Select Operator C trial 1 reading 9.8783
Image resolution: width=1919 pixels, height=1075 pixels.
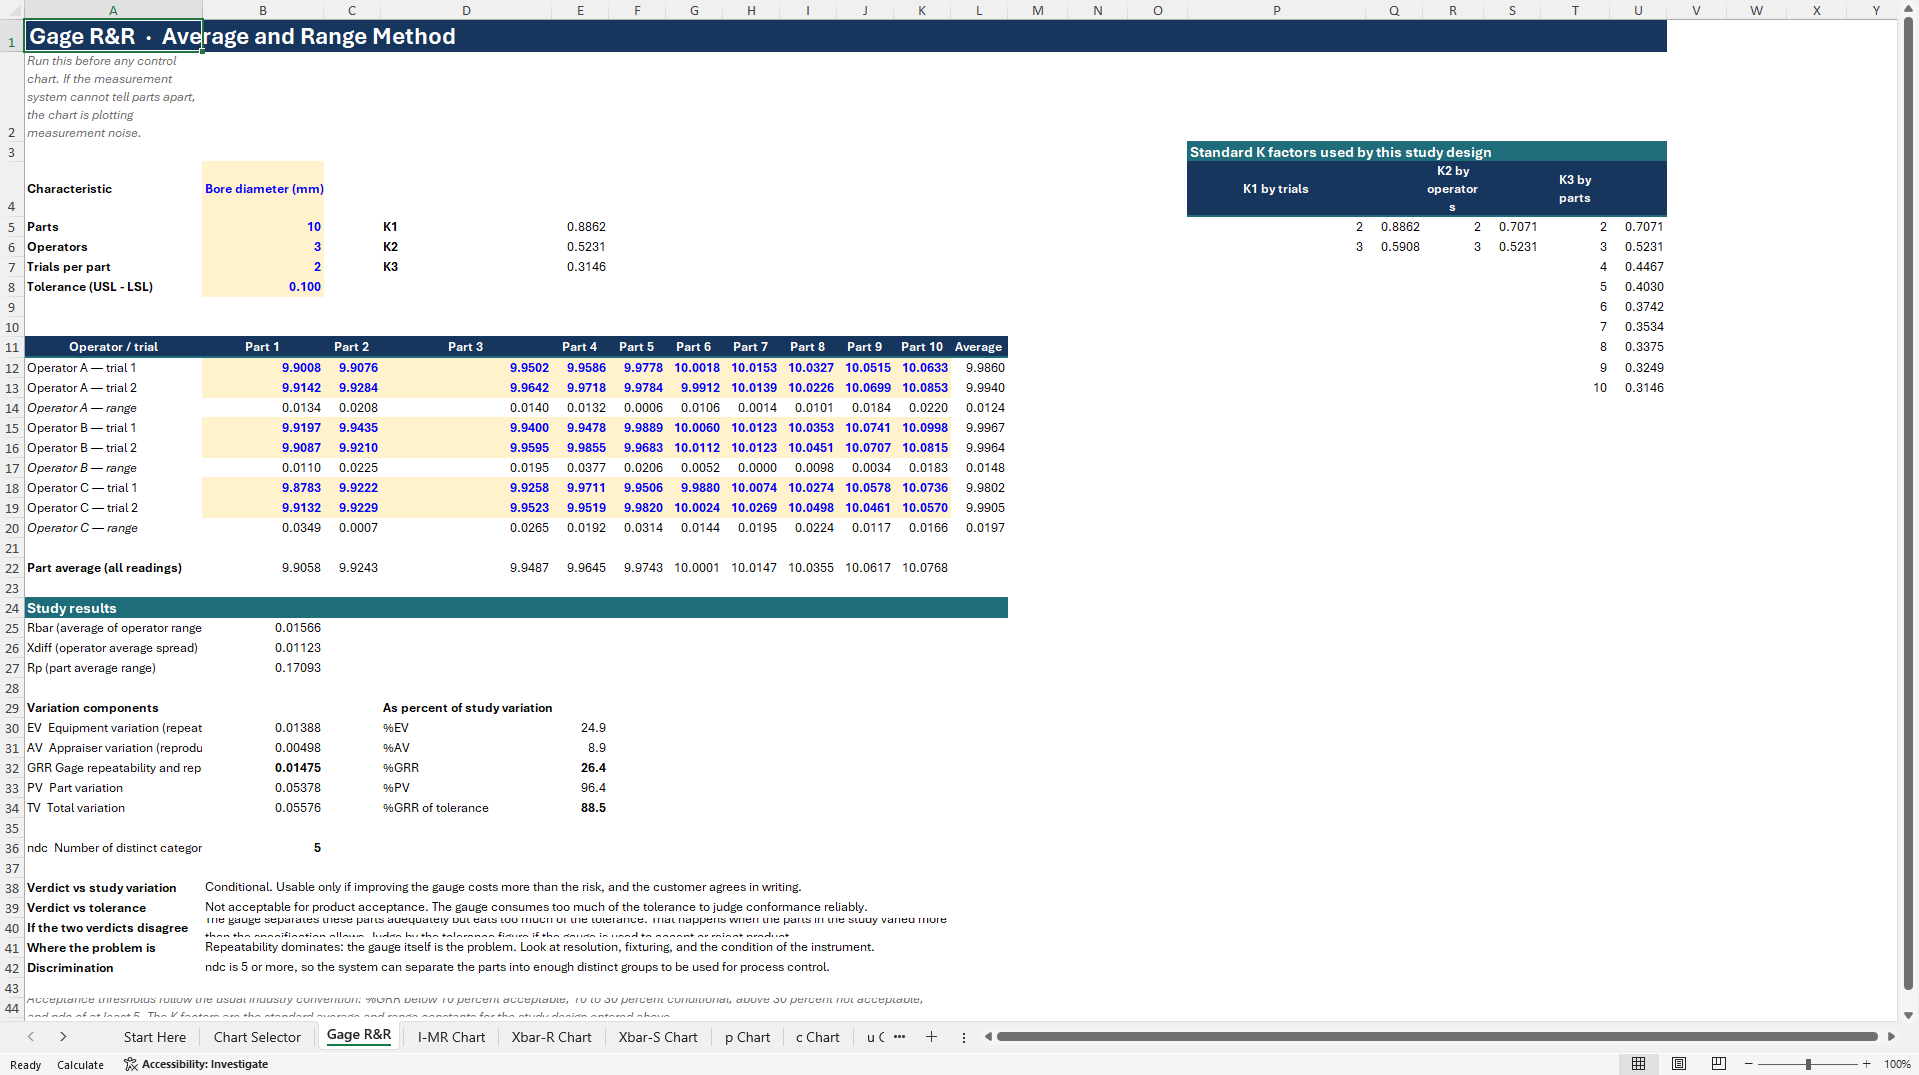(x=263, y=488)
